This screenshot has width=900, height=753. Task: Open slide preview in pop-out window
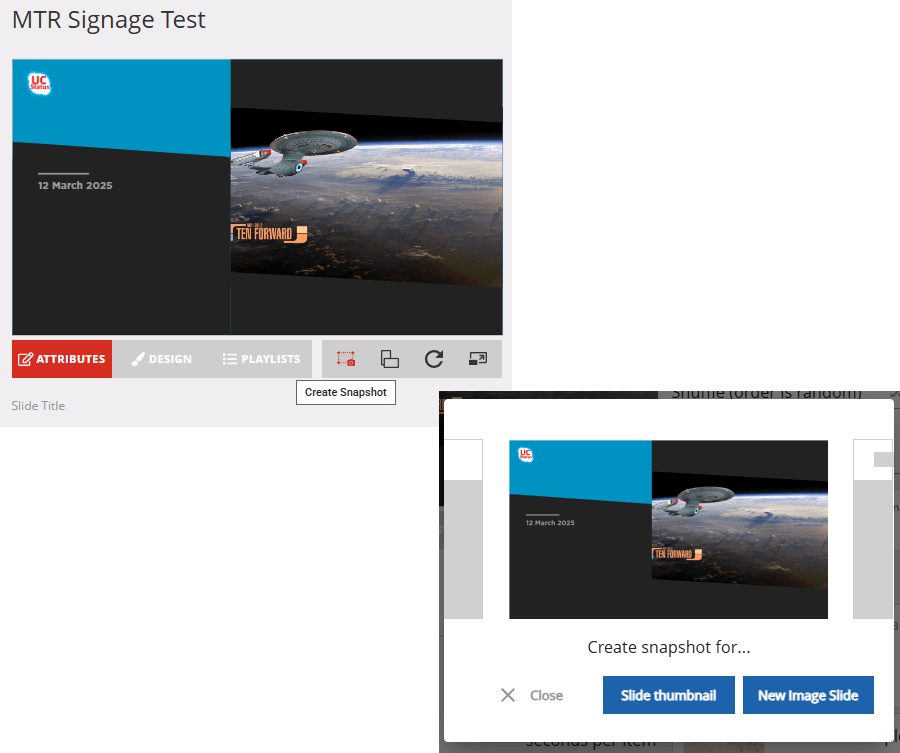coord(477,359)
